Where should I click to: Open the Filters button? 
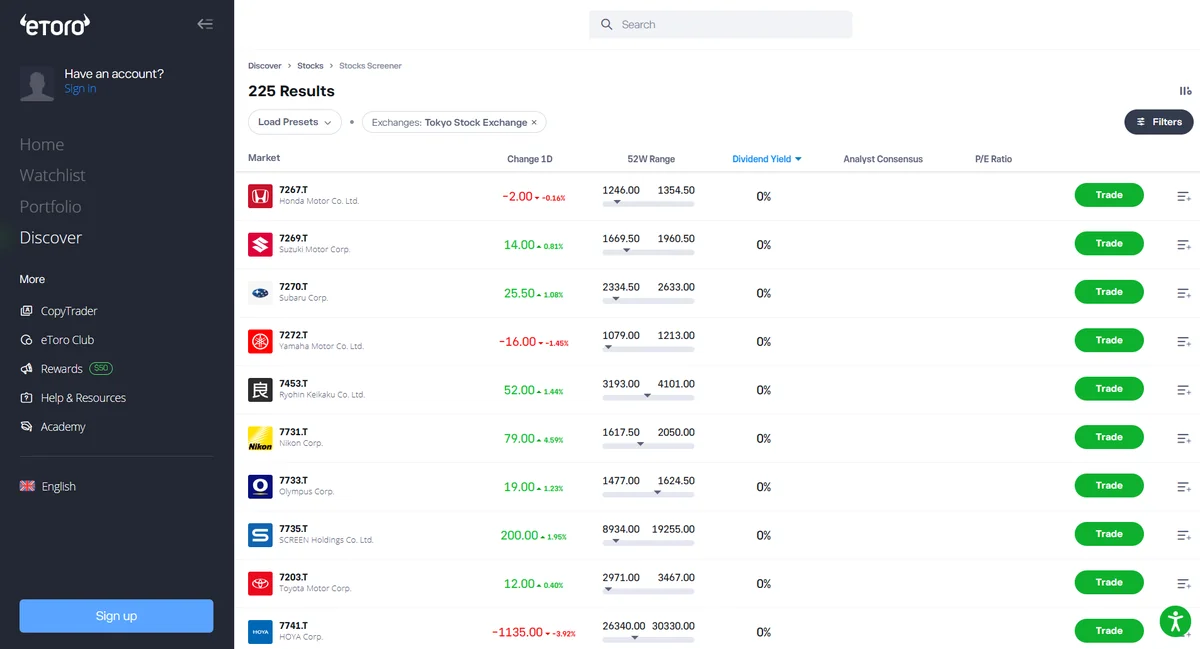(x=1159, y=122)
